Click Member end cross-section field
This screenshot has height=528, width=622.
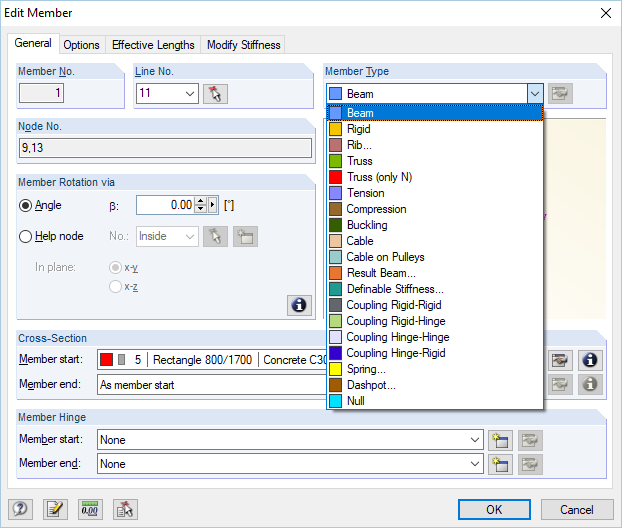tap(212, 384)
